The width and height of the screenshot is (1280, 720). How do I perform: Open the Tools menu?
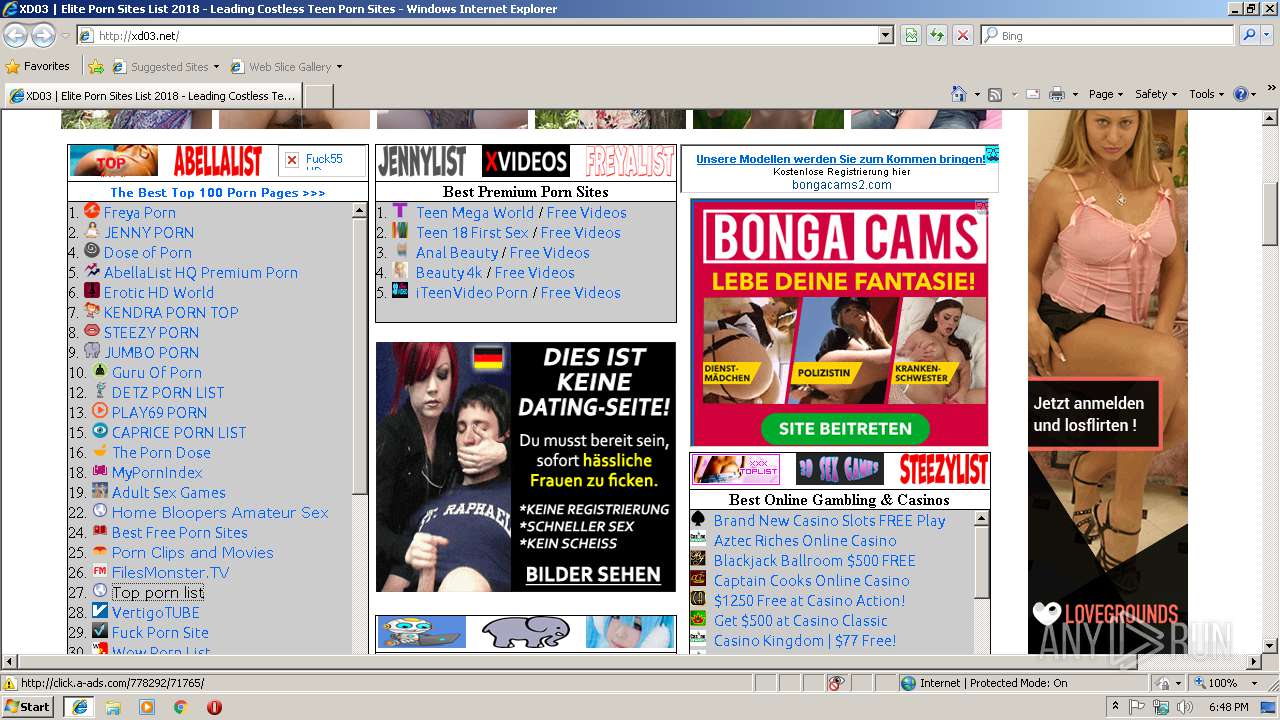[x=1207, y=94]
